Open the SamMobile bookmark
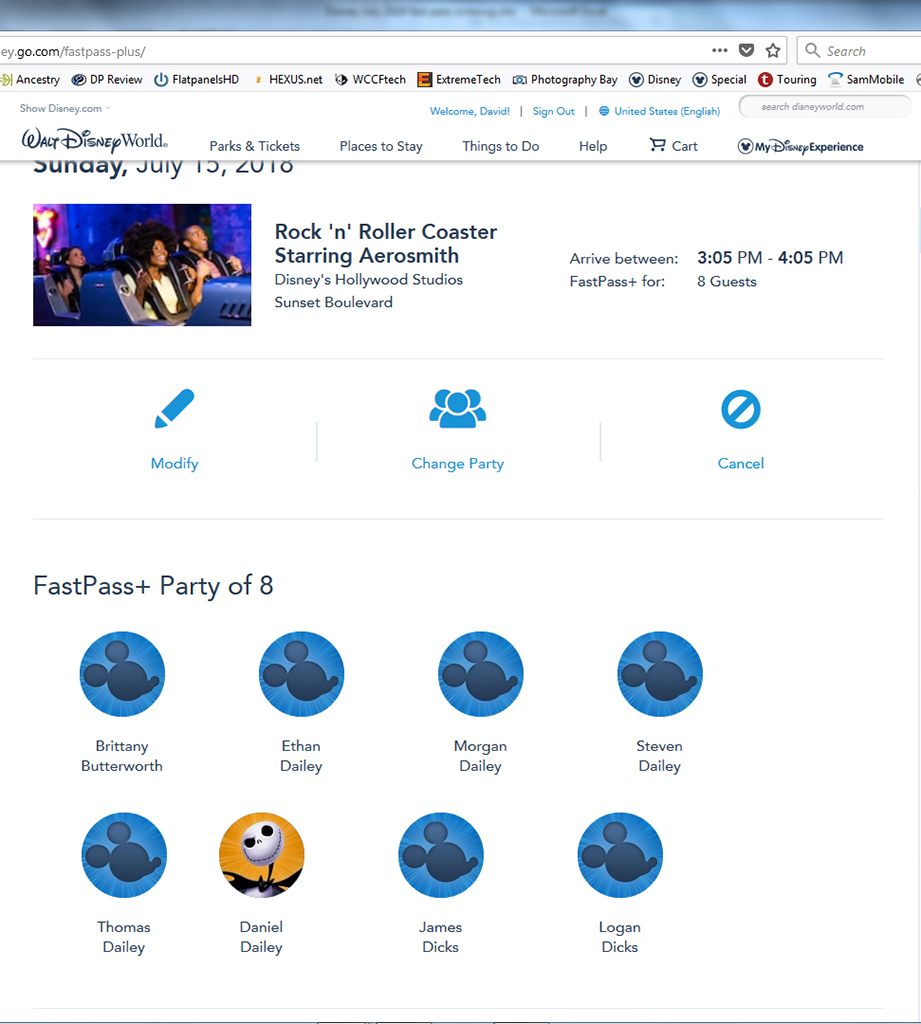This screenshot has width=921, height=1024. (x=866, y=80)
